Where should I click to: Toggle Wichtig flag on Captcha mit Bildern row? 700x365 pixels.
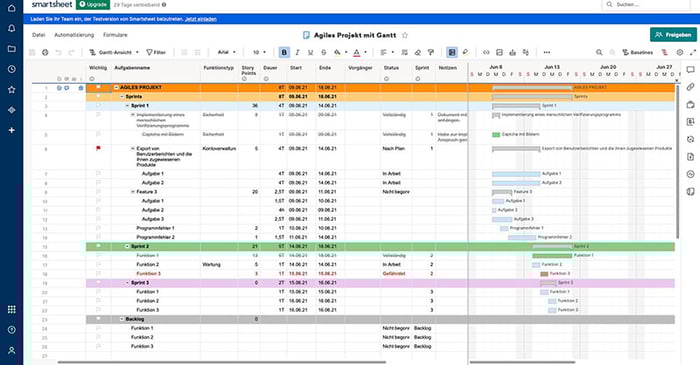[x=98, y=134]
